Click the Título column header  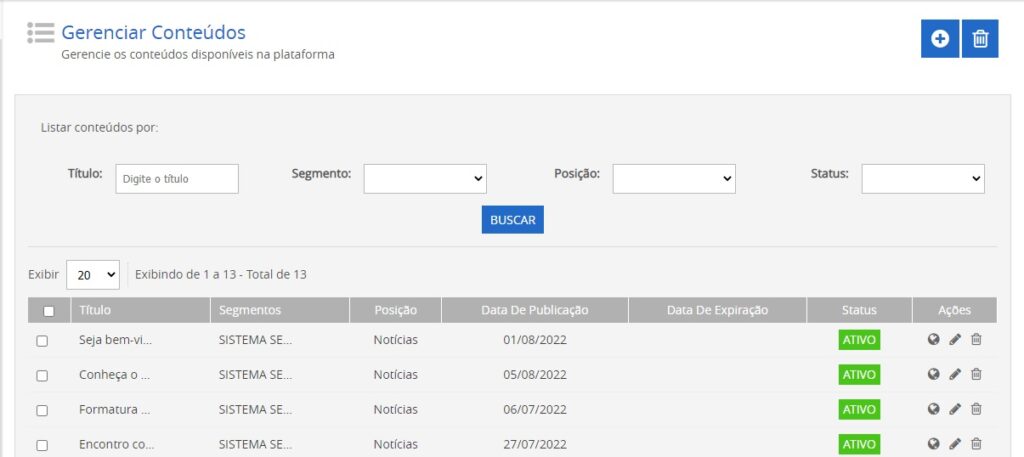tap(95, 310)
